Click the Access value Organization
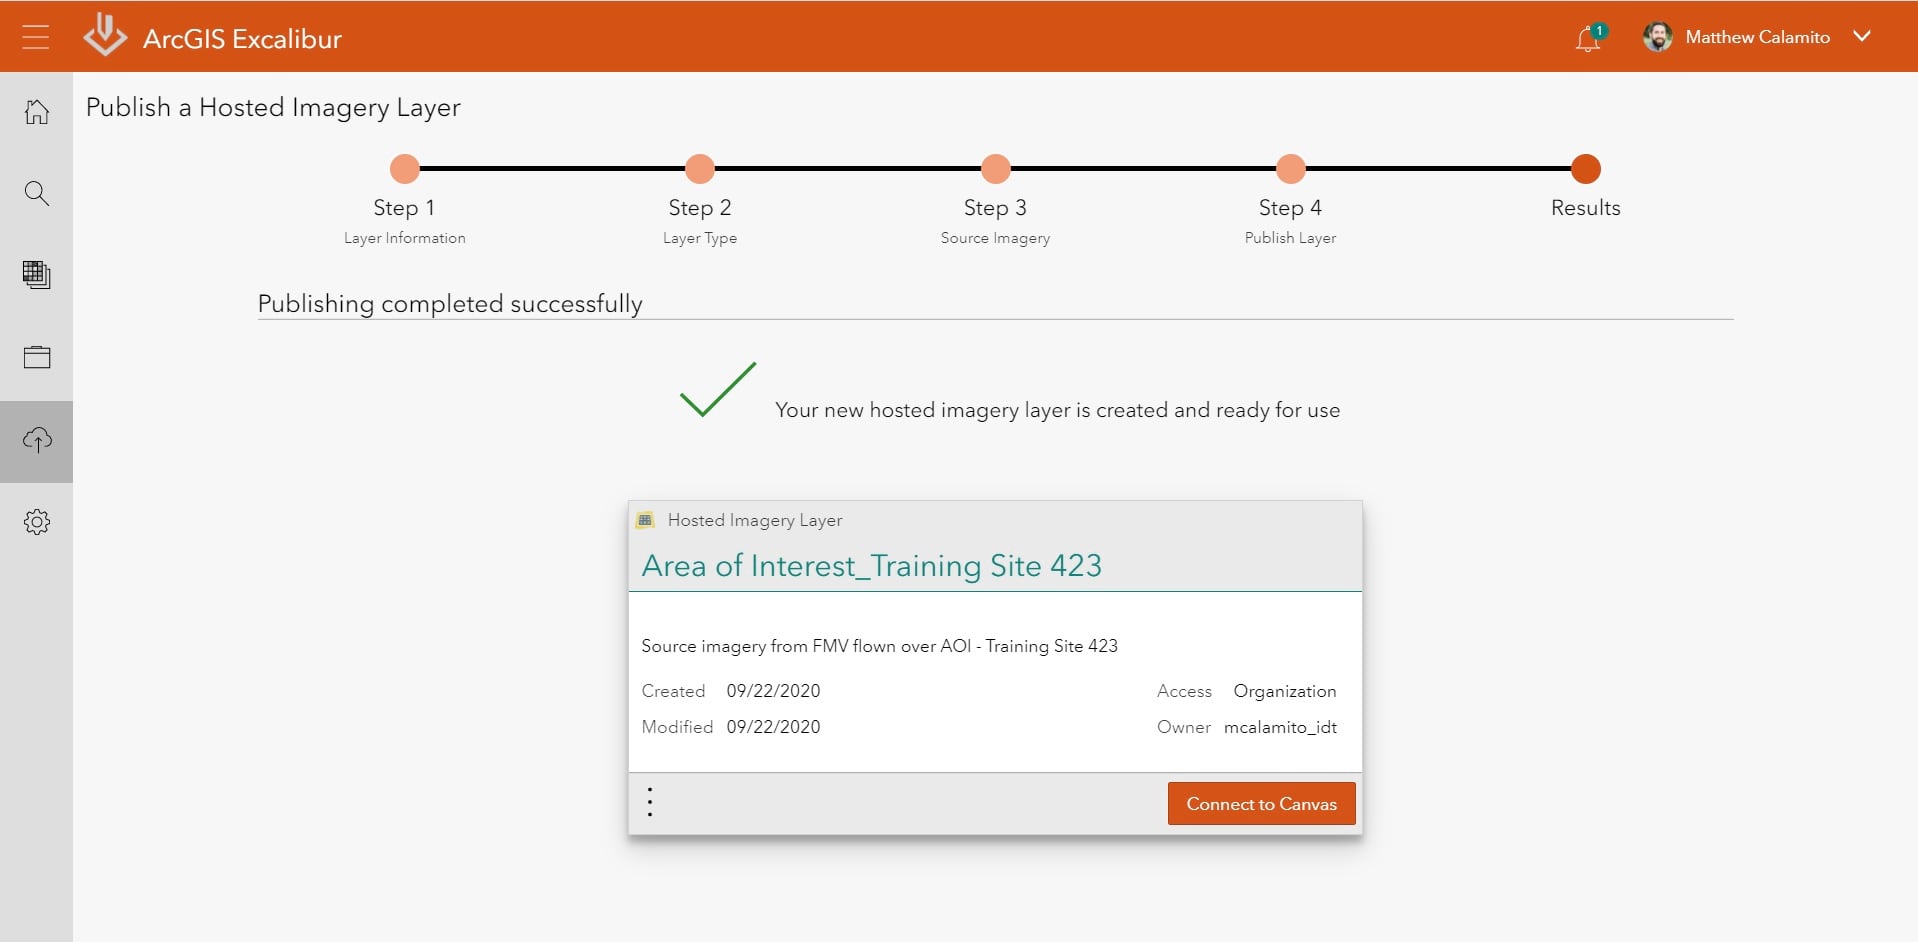 point(1284,691)
